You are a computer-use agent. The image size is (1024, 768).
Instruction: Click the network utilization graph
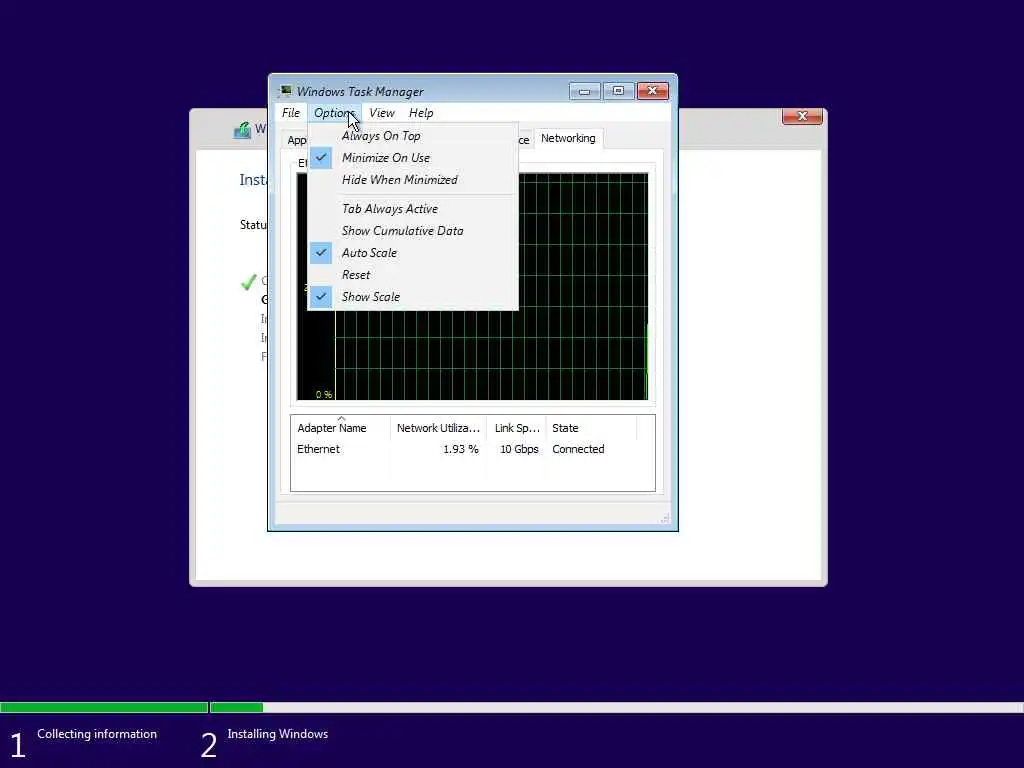pos(472,286)
